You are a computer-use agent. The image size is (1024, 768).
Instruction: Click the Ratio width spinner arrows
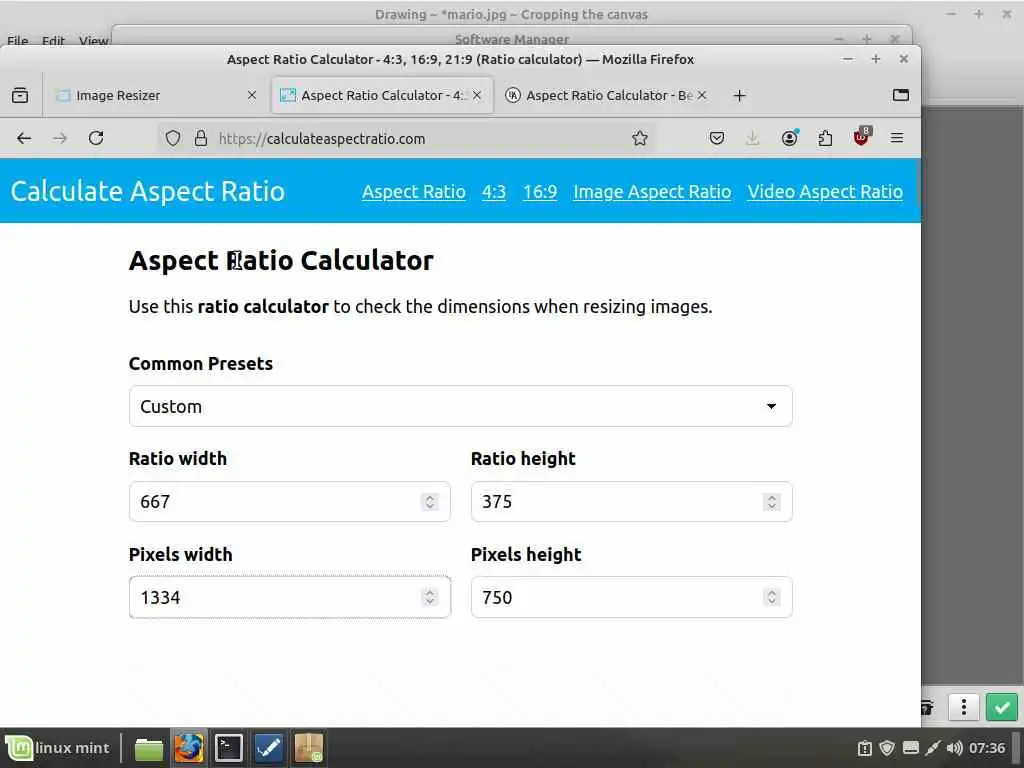coord(430,502)
